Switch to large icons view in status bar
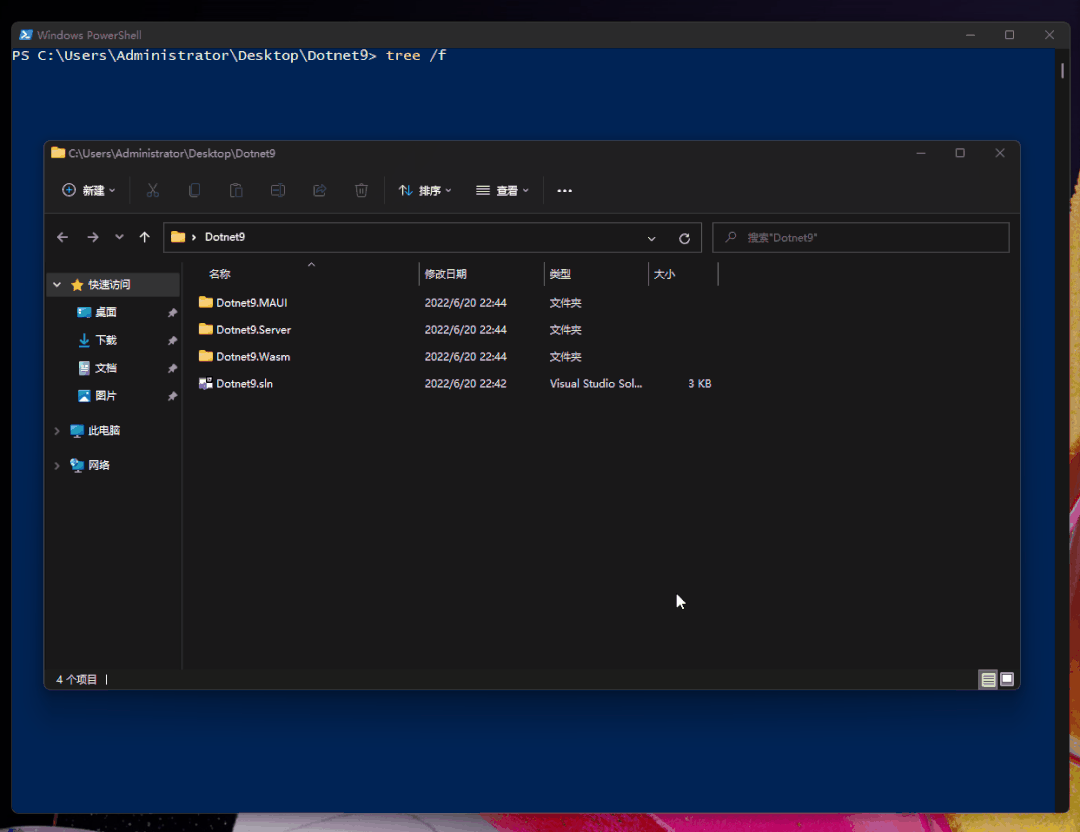 pyautogui.click(x=1007, y=680)
